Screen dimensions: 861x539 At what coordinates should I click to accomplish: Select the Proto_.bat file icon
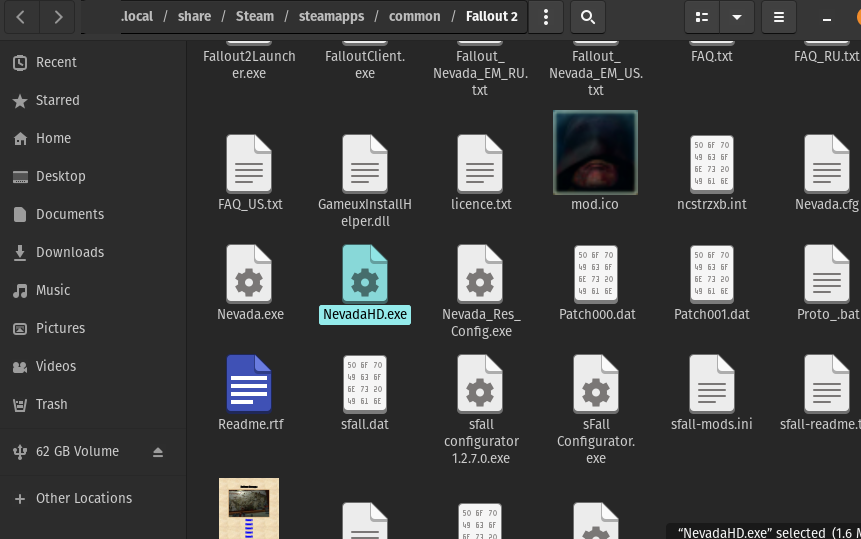pos(827,273)
